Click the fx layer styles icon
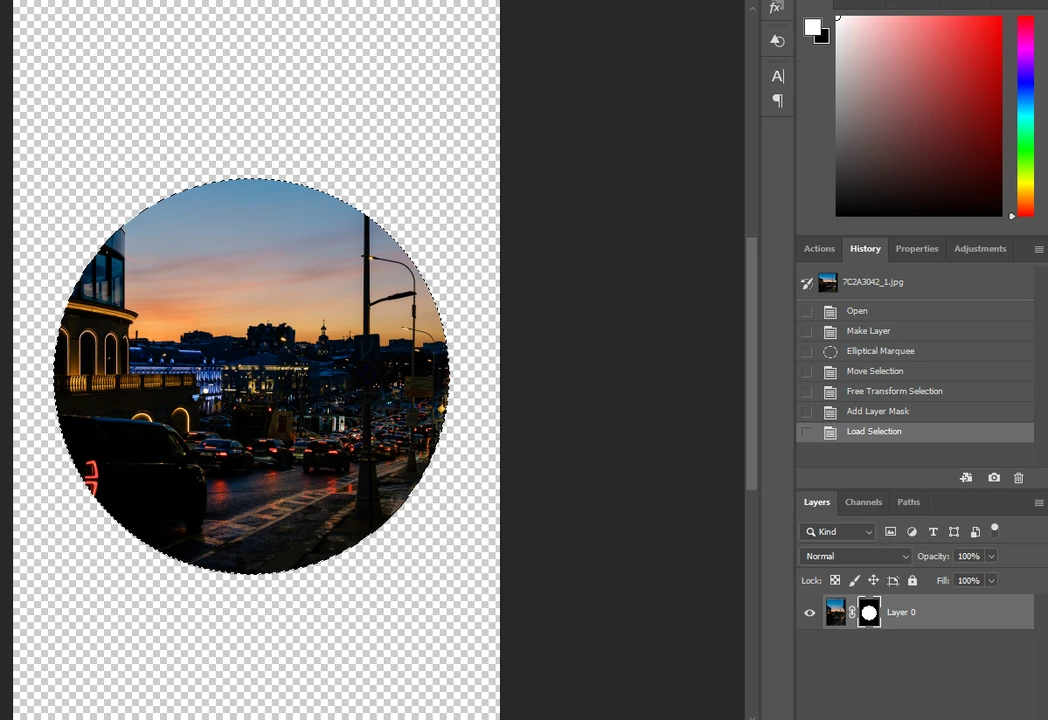 [776, 8]
